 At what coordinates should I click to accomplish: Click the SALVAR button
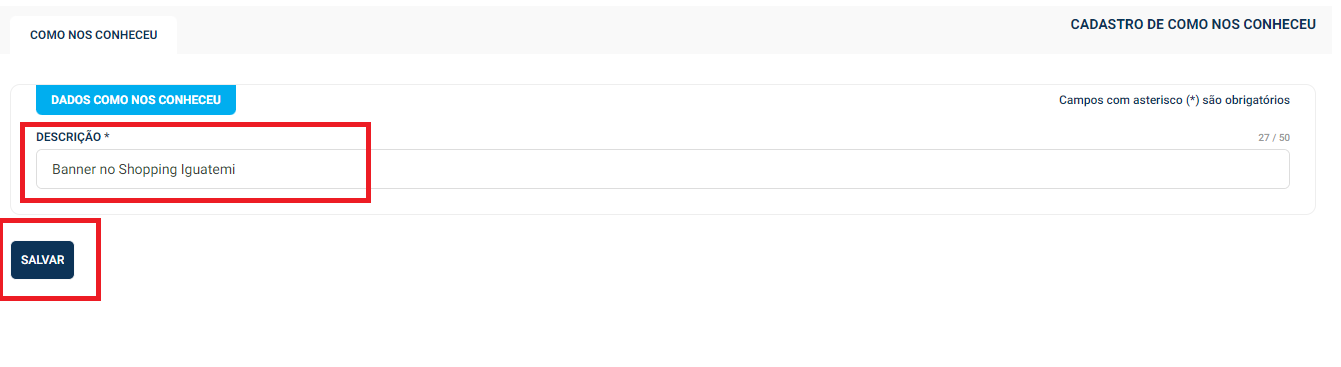[42, 260]
